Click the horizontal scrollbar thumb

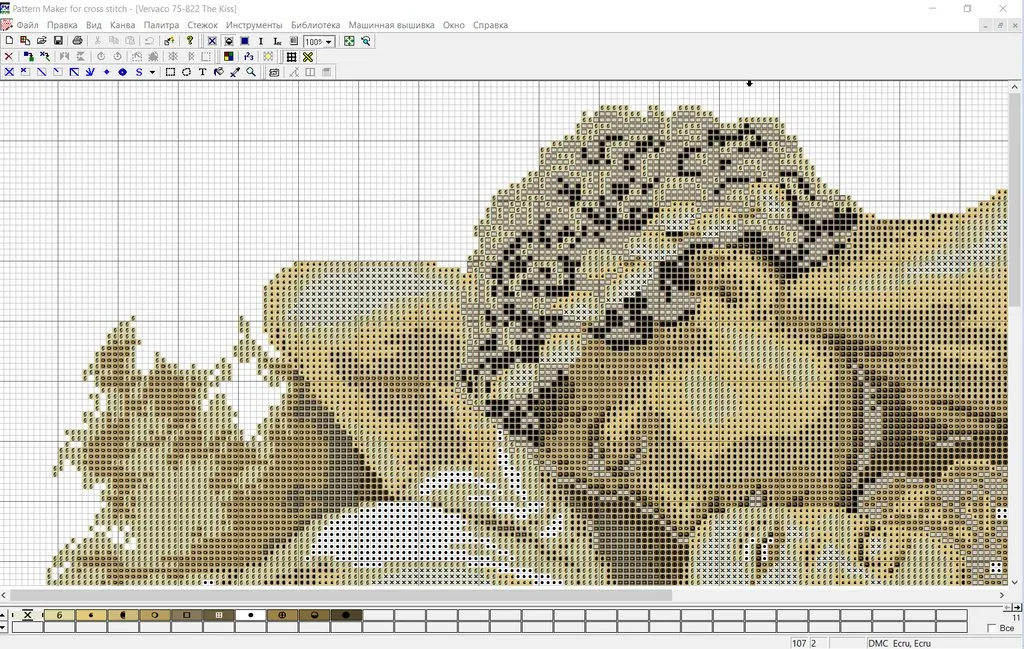340,595
